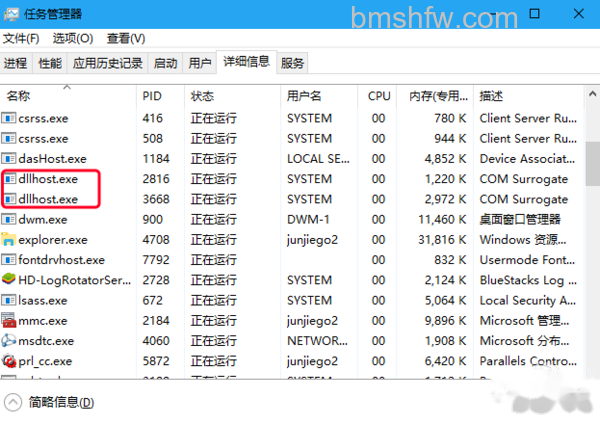This screenshot has height=424, width=600.
Task: Click the icon of csrss.exe PID 416
Action: coord(8,118)
